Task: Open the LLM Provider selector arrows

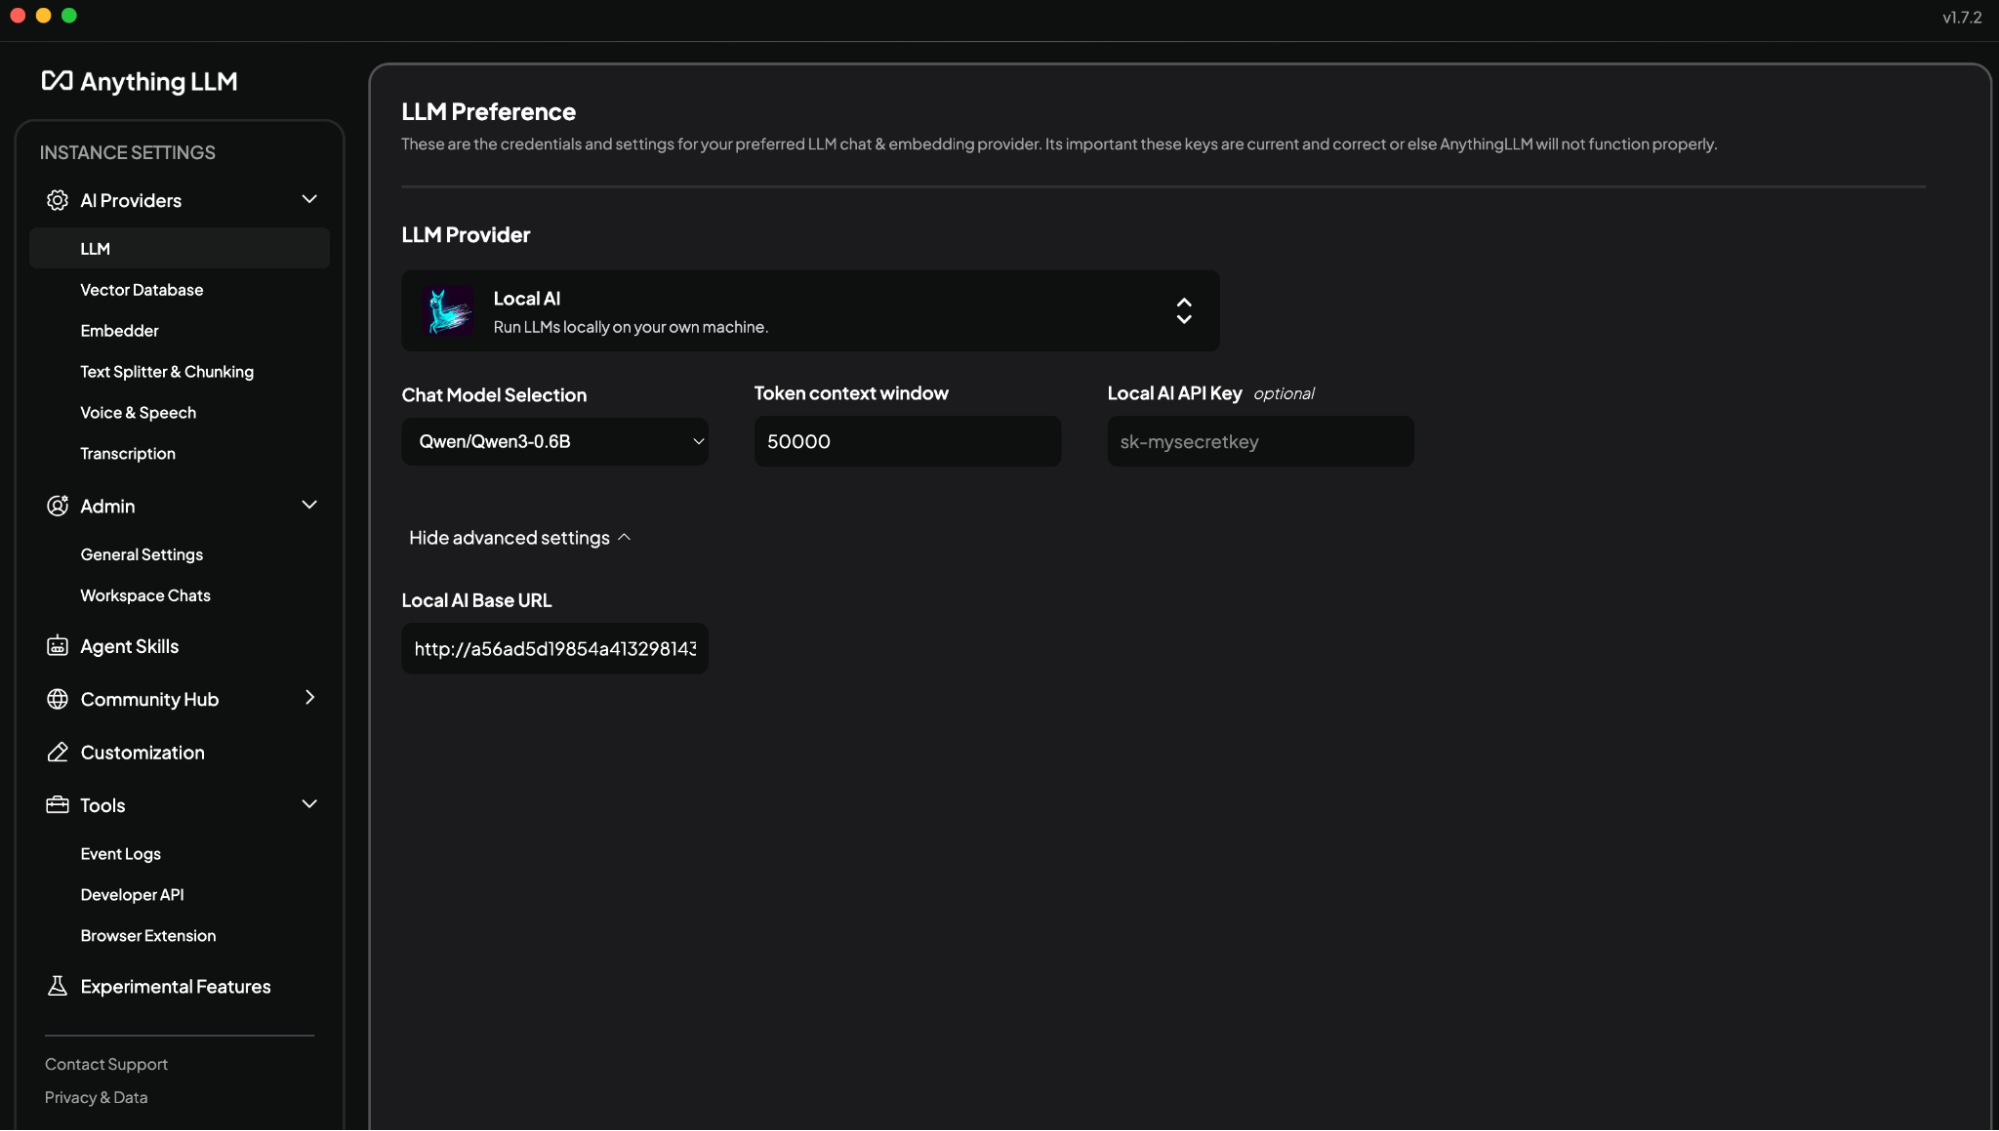Action: (1184, 311)
